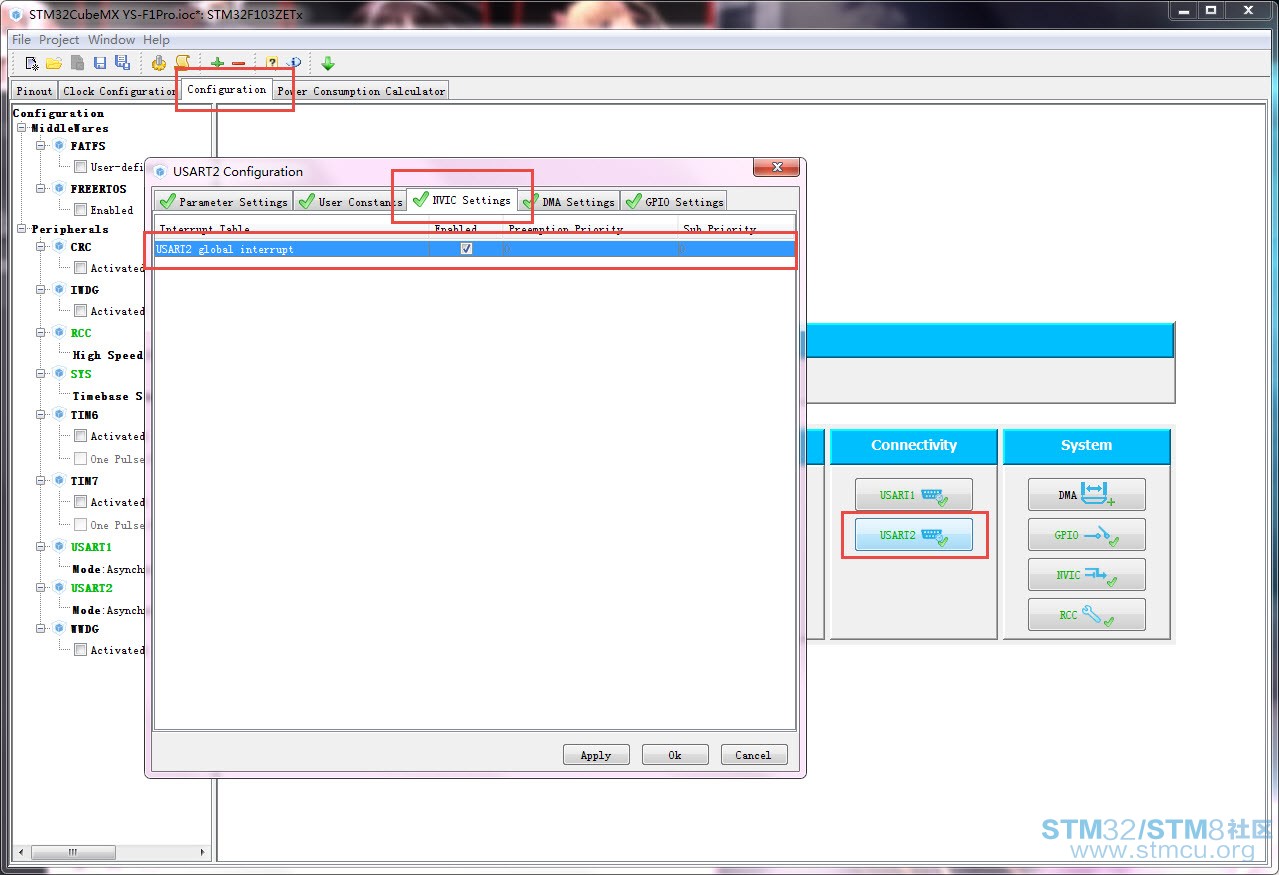Confirm the dialog with Ok
This screenshot has width=1279, height=875.
[675, 755]
